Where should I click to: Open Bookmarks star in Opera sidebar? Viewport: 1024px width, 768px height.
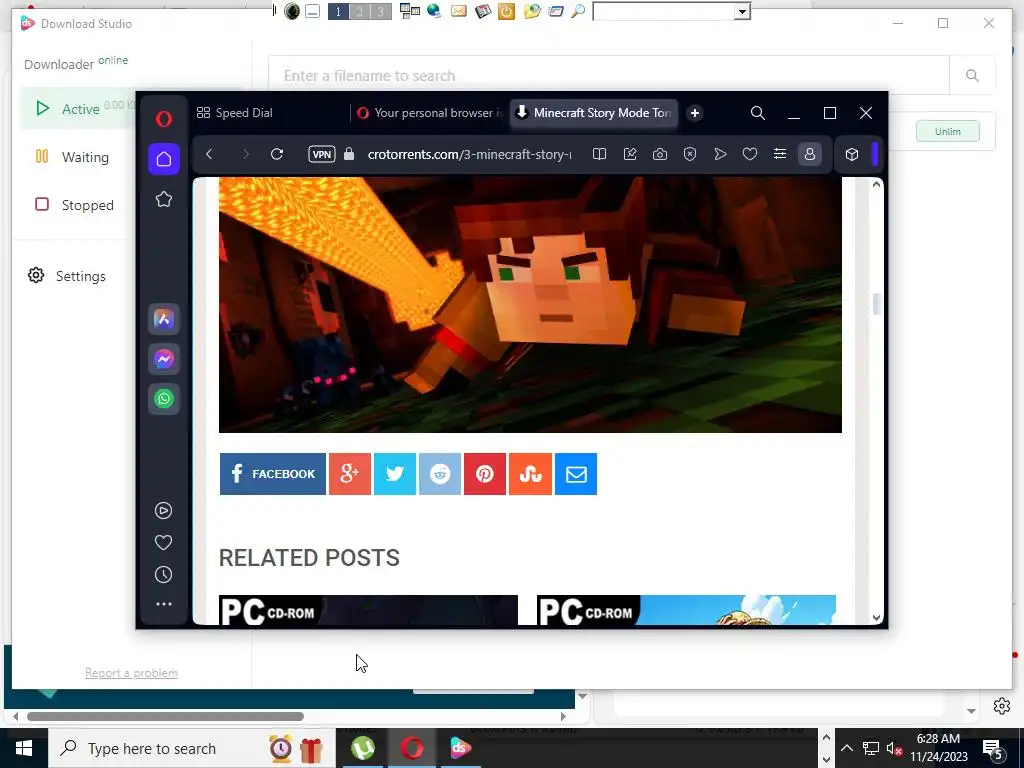click(164, 199)
